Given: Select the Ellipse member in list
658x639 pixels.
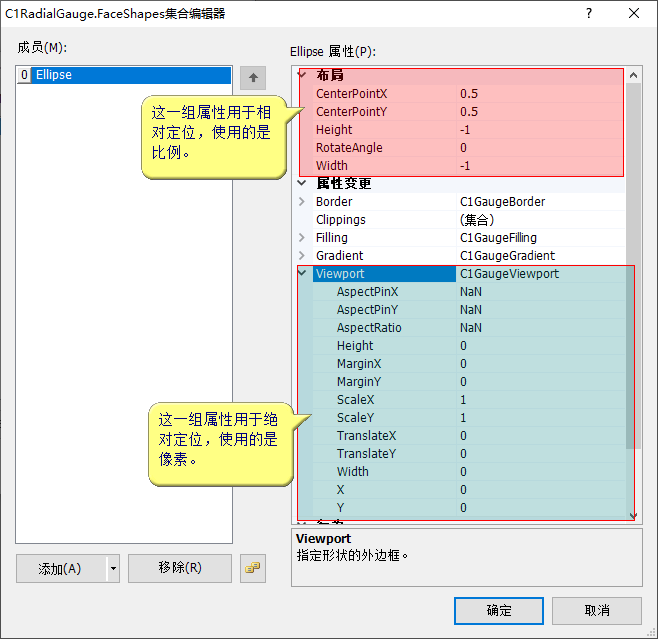Looking at the screenshot, I should [53, 75].
